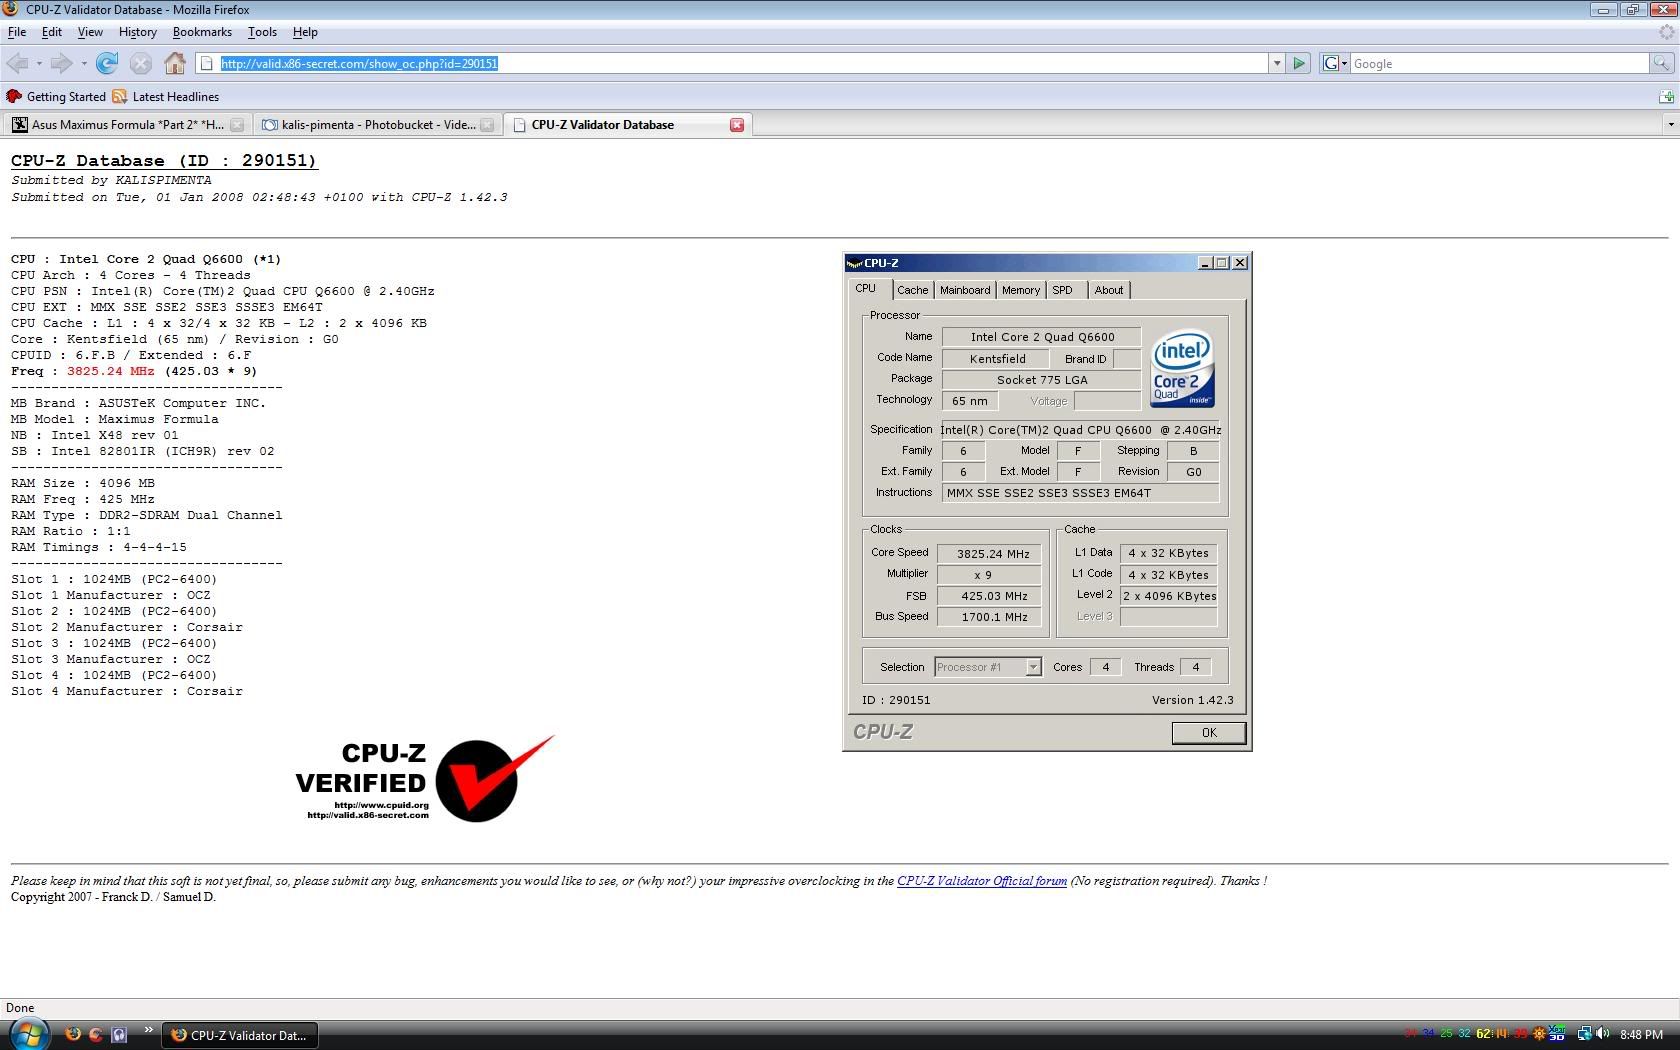Viewport: 1680px width, 1050px height.
Task: Click the search magnifier icon
Action: pyautogui.click(x=1660, y=63)
